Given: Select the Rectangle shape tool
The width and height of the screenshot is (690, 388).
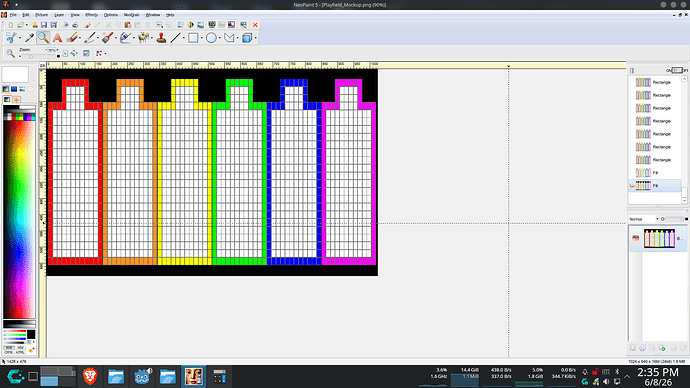Looking at the screenshot, I should tap(193, 38).
